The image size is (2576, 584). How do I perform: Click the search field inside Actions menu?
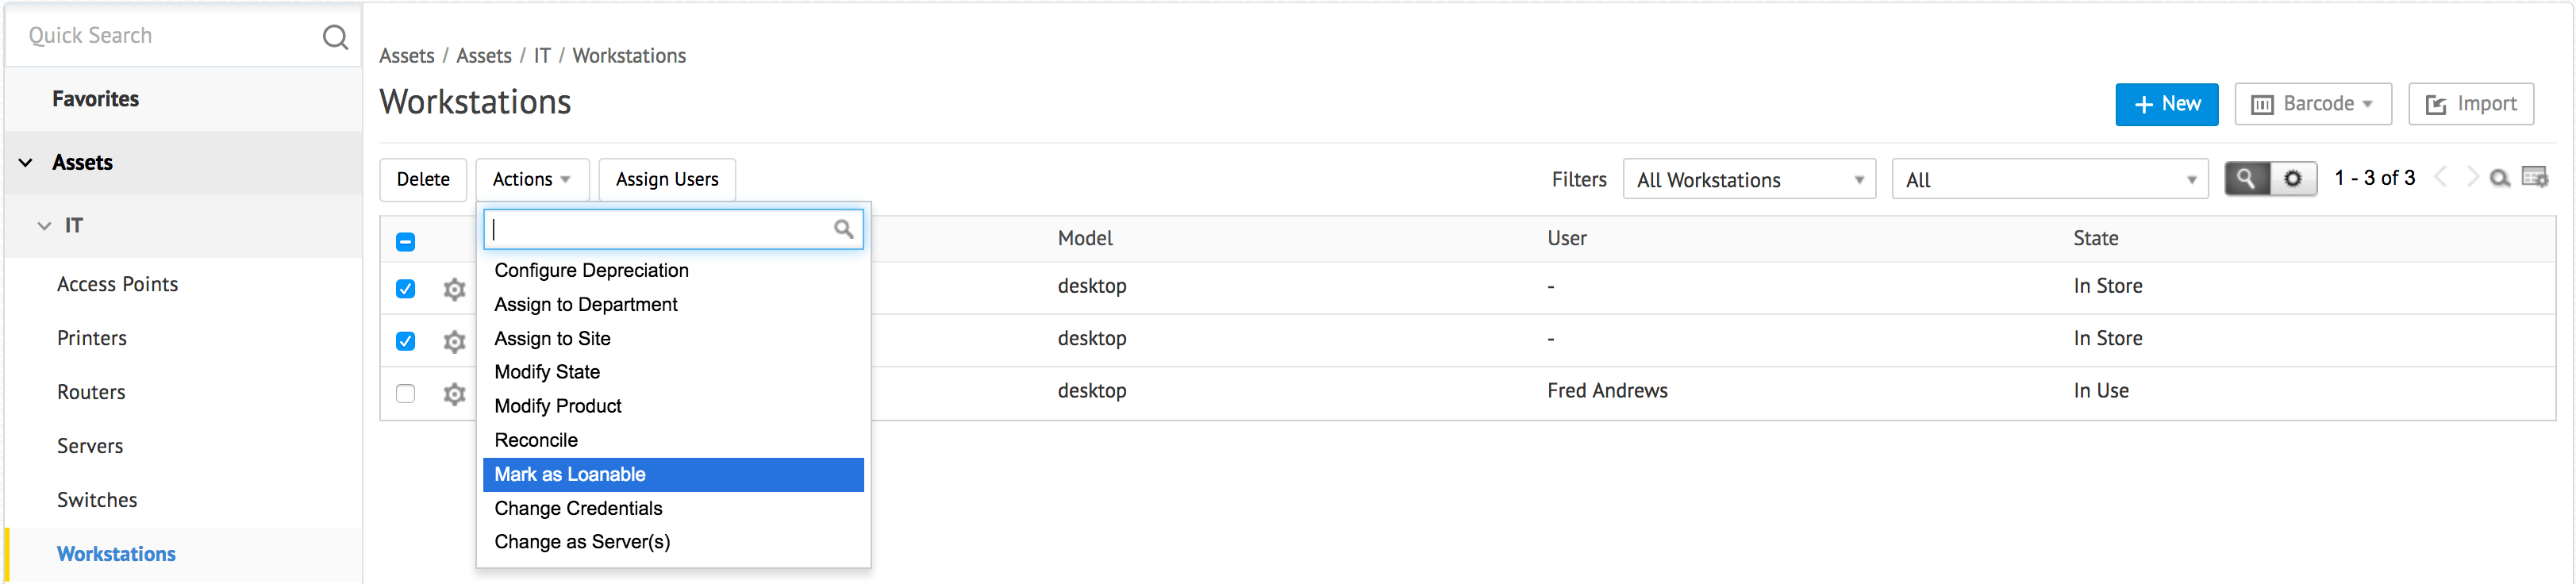click(x=660, y=229)
